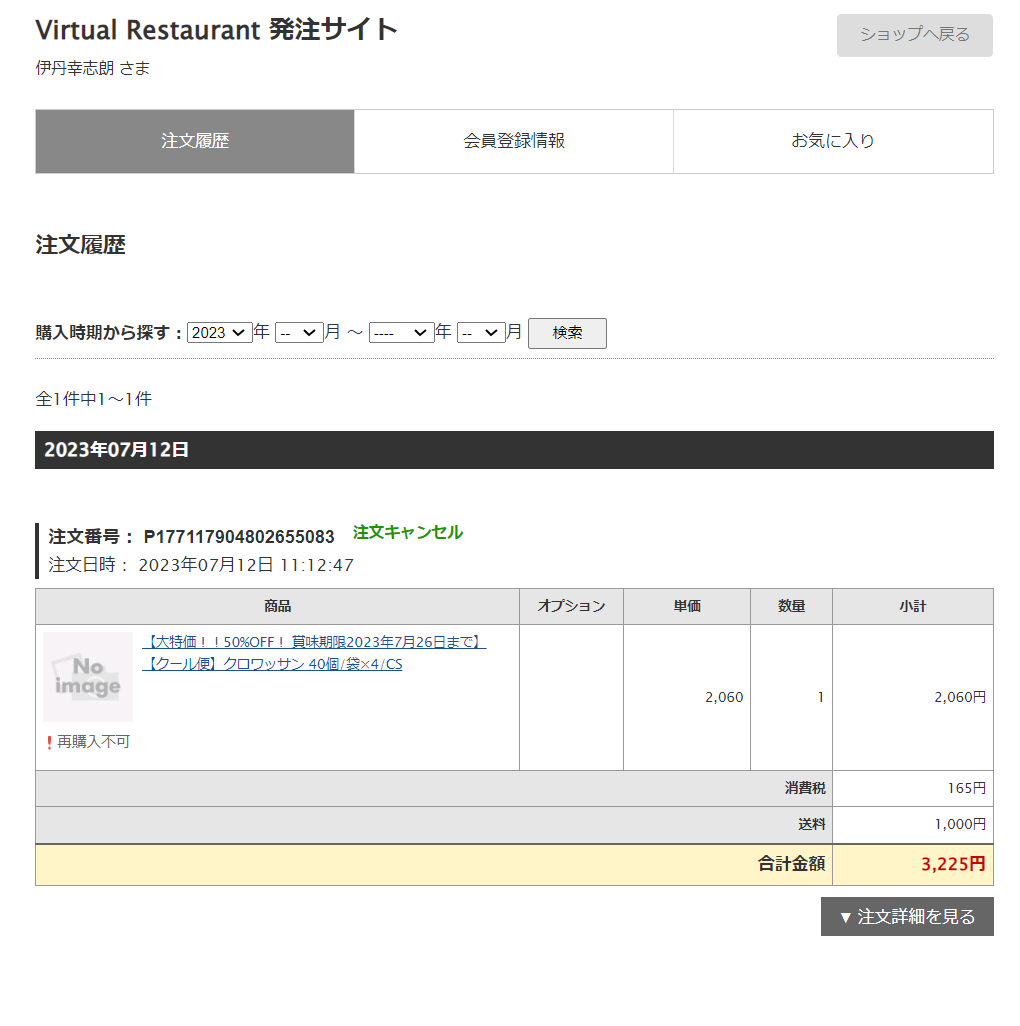This screenshot has height=1026, width=1020.
Task: Click the ショップへ戻る button
Action: [x=914, y=35]
